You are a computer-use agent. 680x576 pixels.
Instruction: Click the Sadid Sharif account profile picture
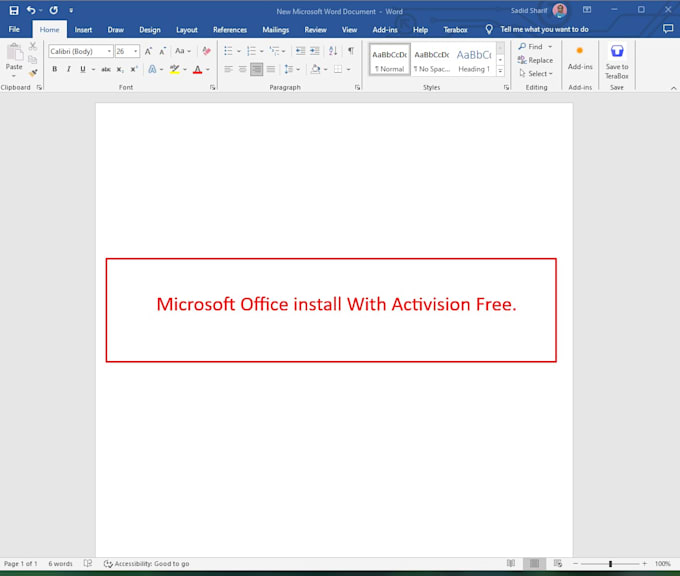(x=560, y=10)
